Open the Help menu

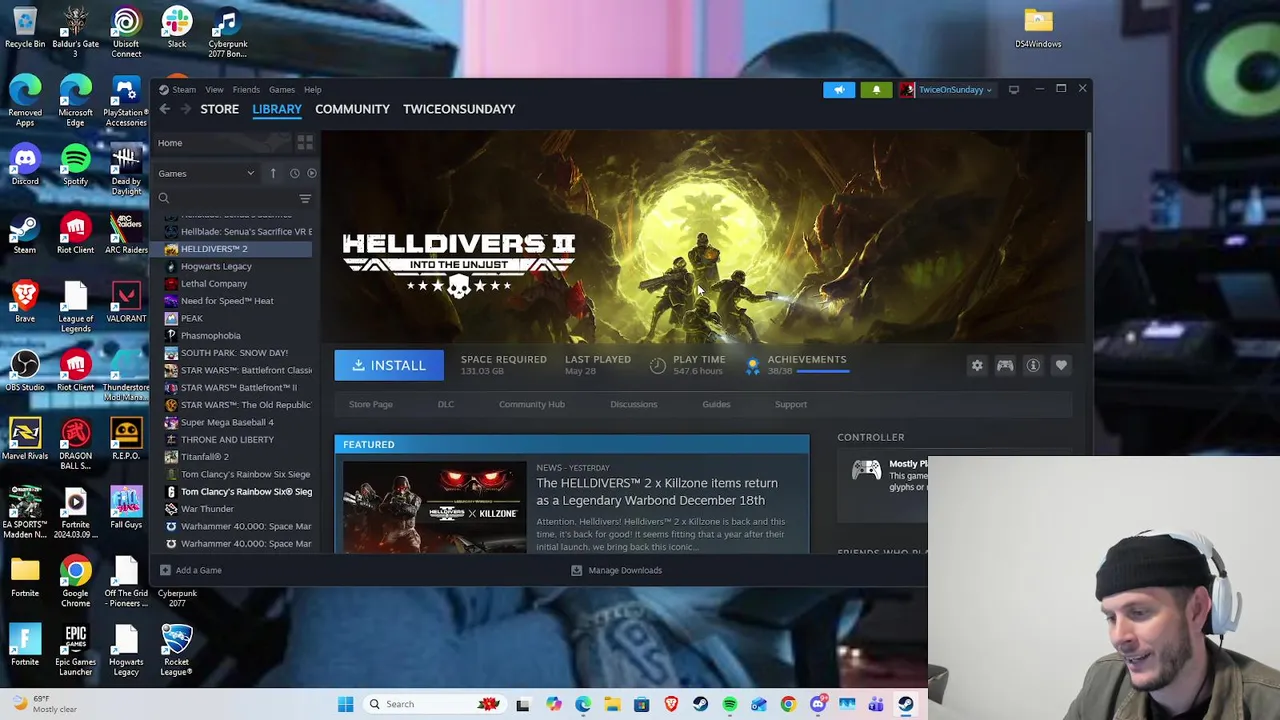pos(313,90)
